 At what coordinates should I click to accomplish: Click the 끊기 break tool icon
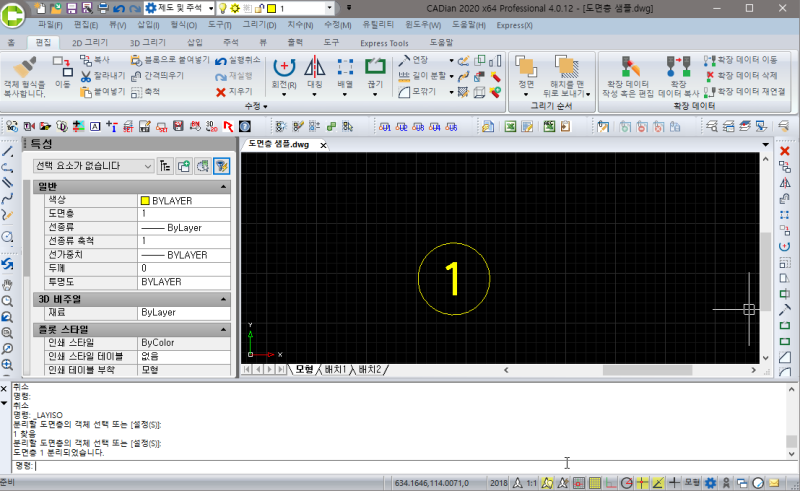click(x=375, y=67)
